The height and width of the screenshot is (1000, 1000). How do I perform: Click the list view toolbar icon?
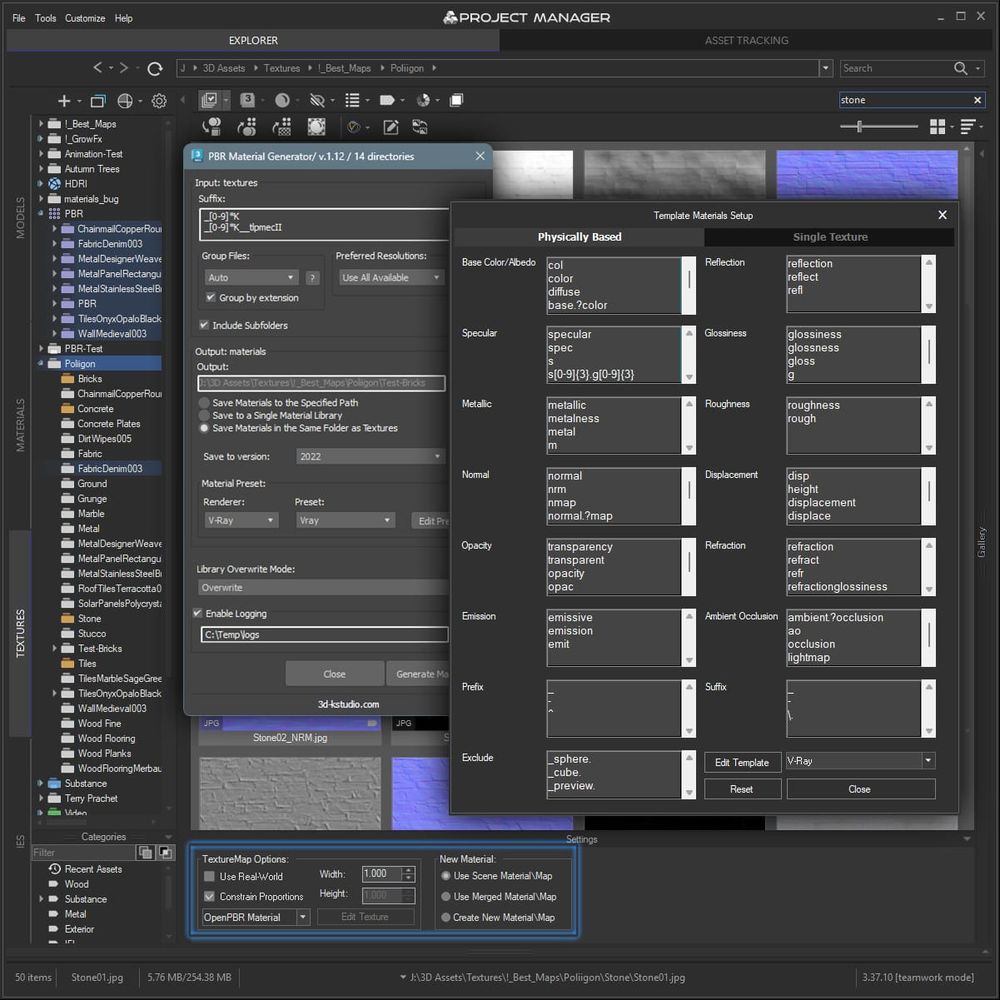(x=352, y=100)
